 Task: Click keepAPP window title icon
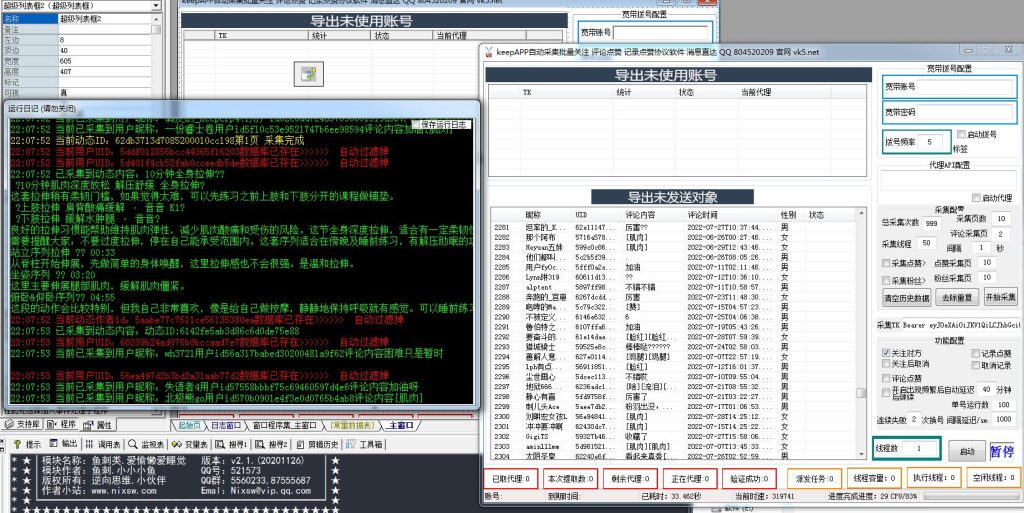coord(489,52)
